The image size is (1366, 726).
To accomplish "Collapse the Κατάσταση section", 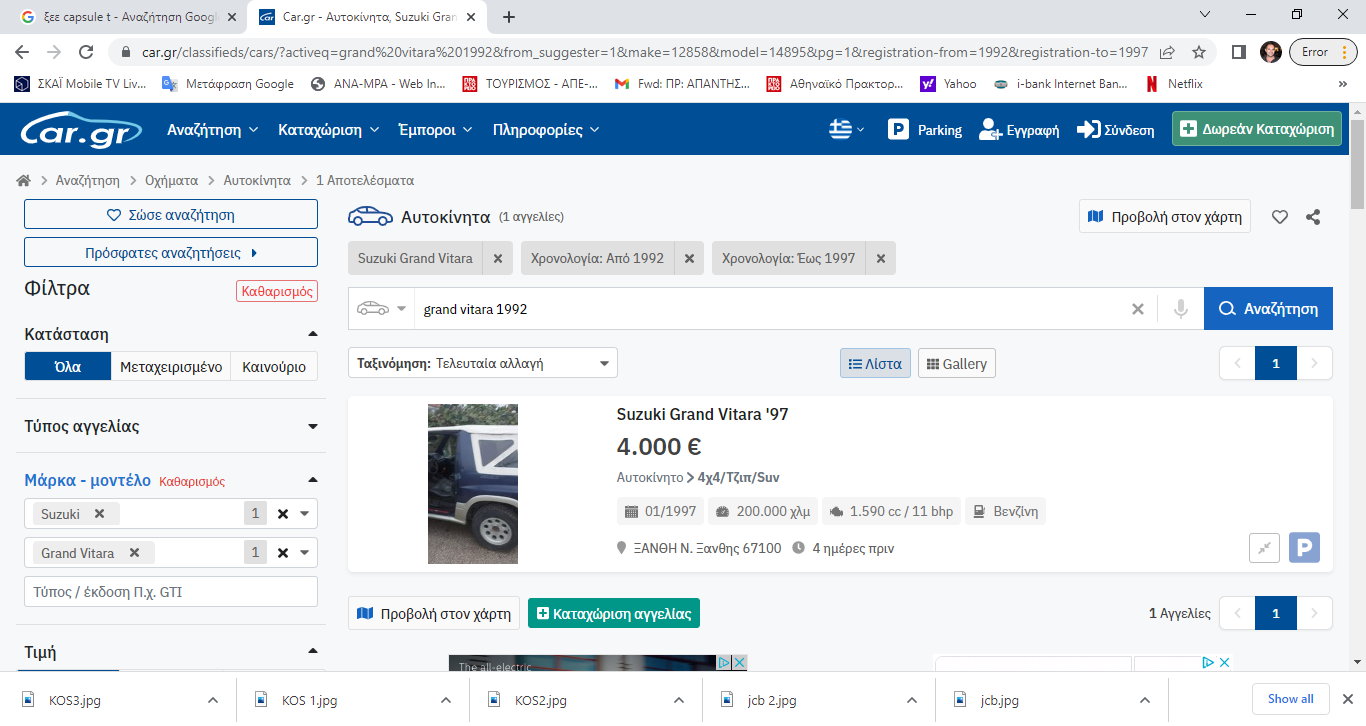I will (x=313, y=334).
